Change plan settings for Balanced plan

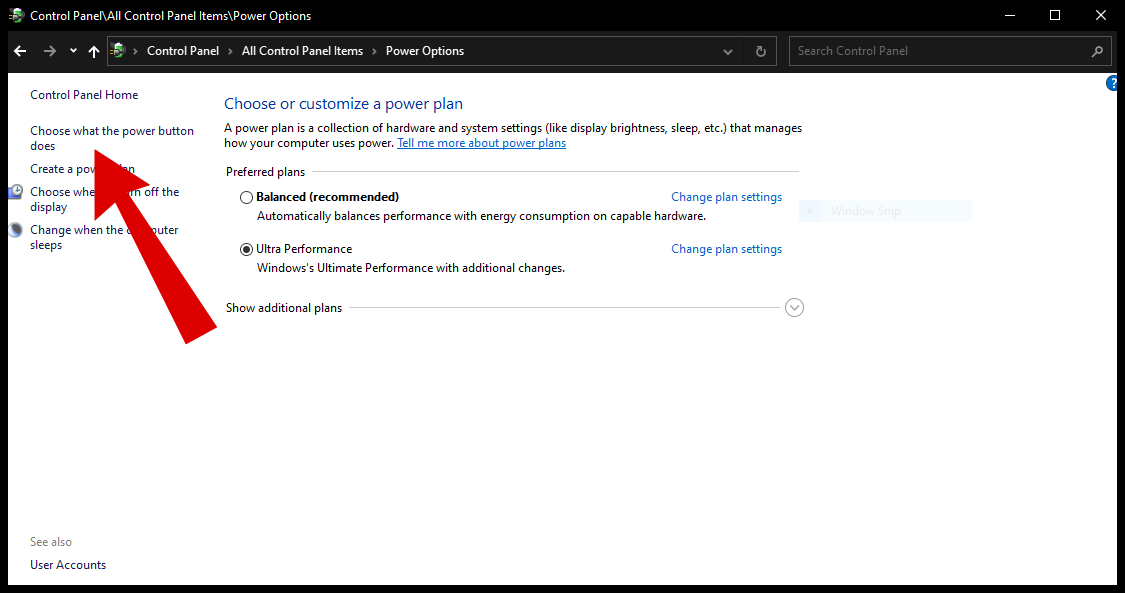pos(726,198)
